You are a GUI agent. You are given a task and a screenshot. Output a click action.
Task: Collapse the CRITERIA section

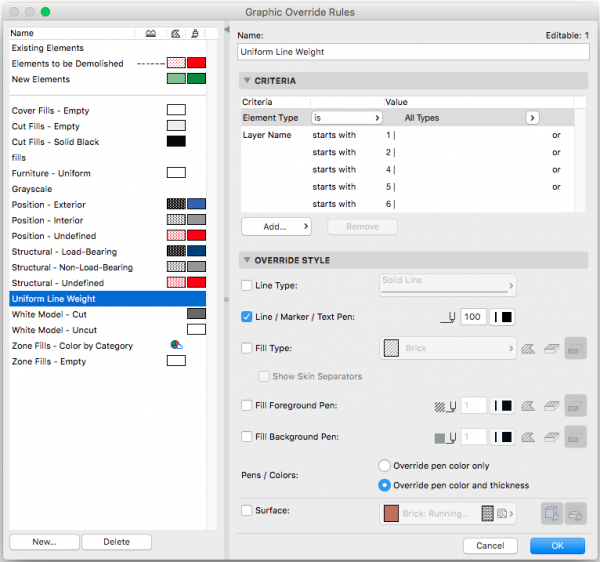[x=247, y=80]
